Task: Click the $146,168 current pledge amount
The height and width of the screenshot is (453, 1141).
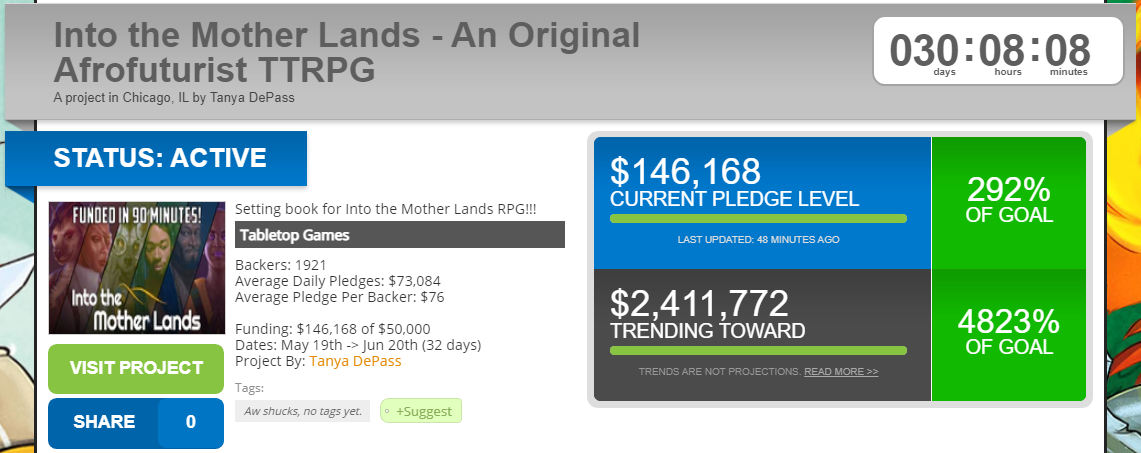Action: click(686, 171)
